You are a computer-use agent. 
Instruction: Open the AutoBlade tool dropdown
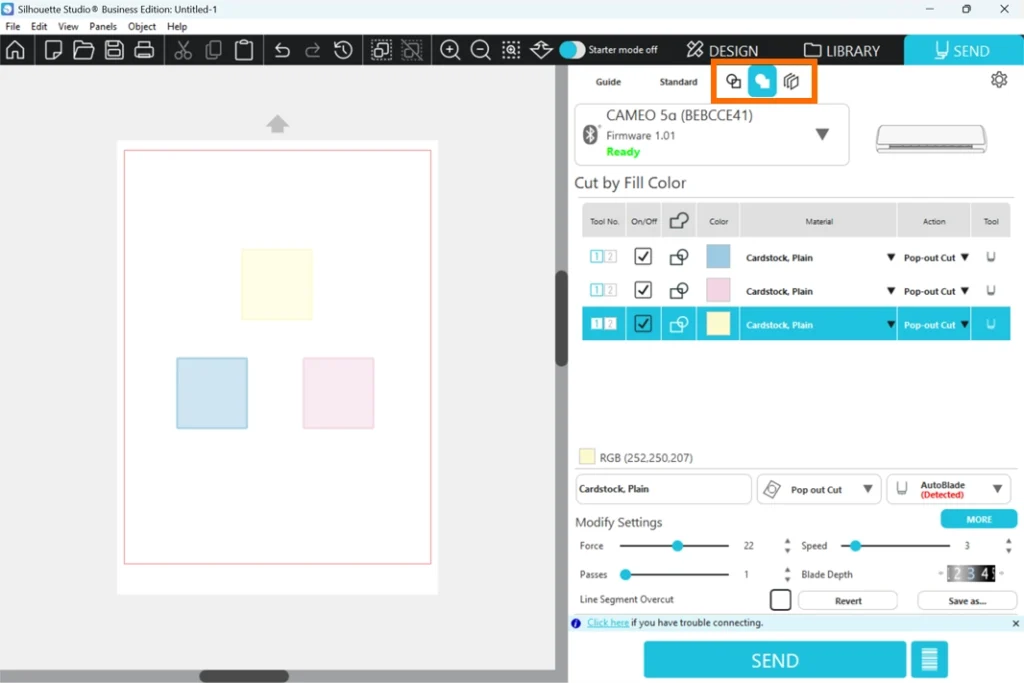pyautogui.click(x=997, y=489)
